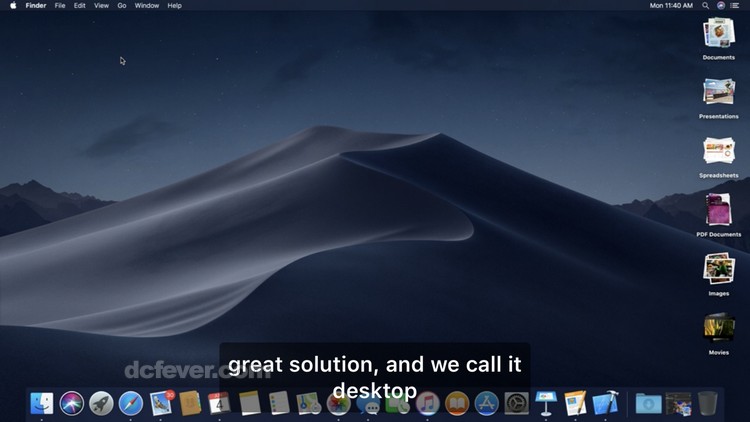The image size is (750, 422).
Task: Open Trash in the Dock
Action: tap(707, 403)
